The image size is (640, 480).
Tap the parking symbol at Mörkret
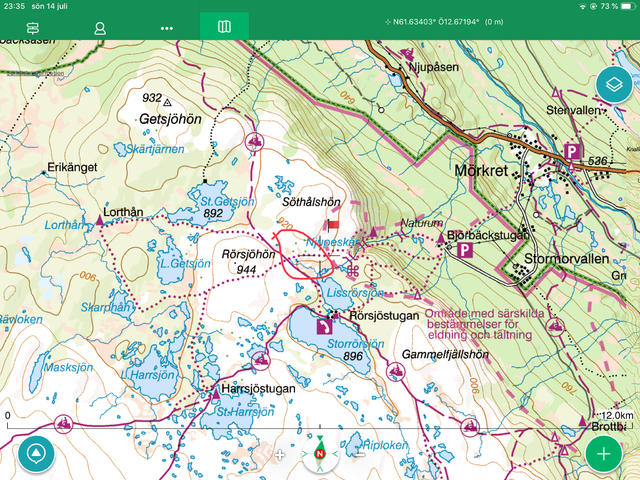572,152
